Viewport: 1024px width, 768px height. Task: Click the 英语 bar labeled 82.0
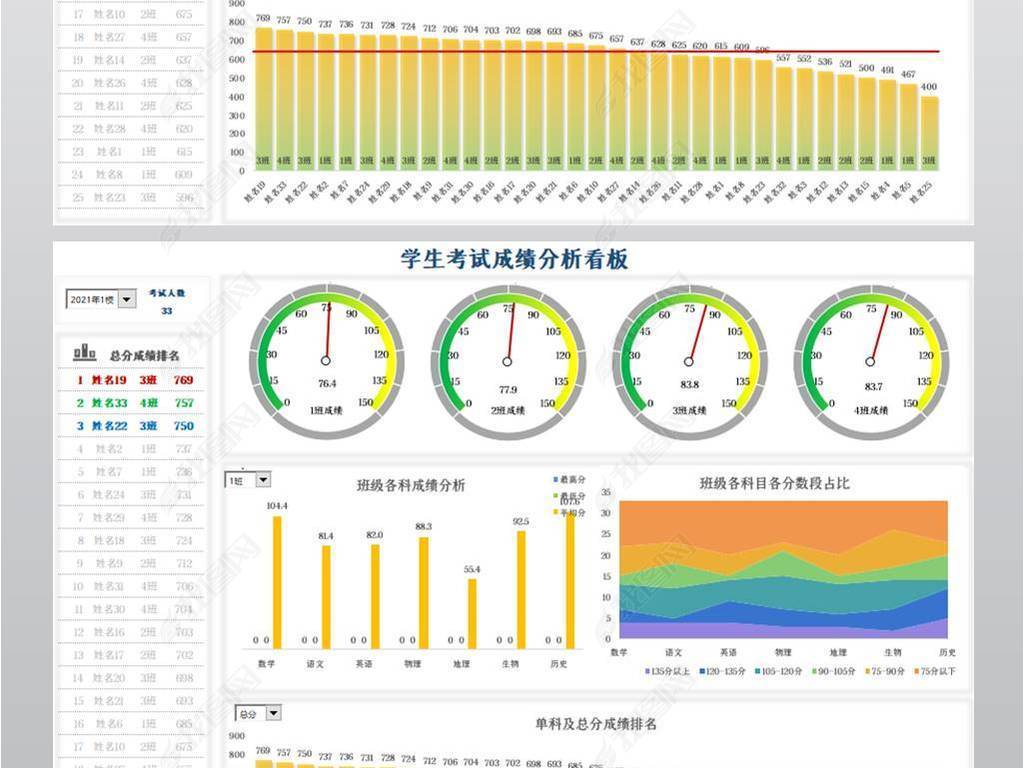[375, 596]
